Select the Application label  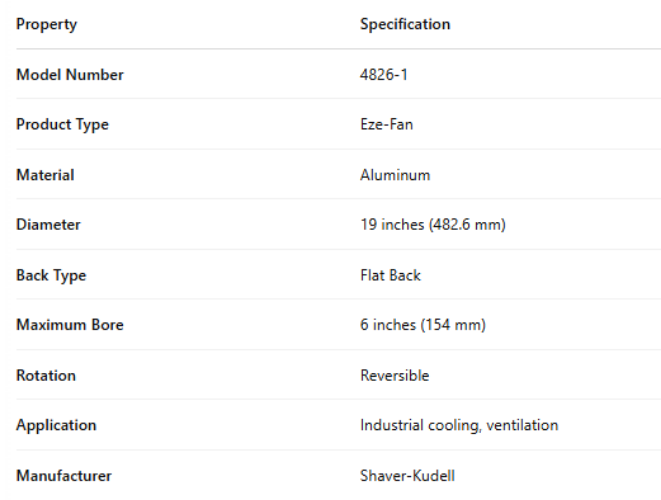(x=56, y=425)
